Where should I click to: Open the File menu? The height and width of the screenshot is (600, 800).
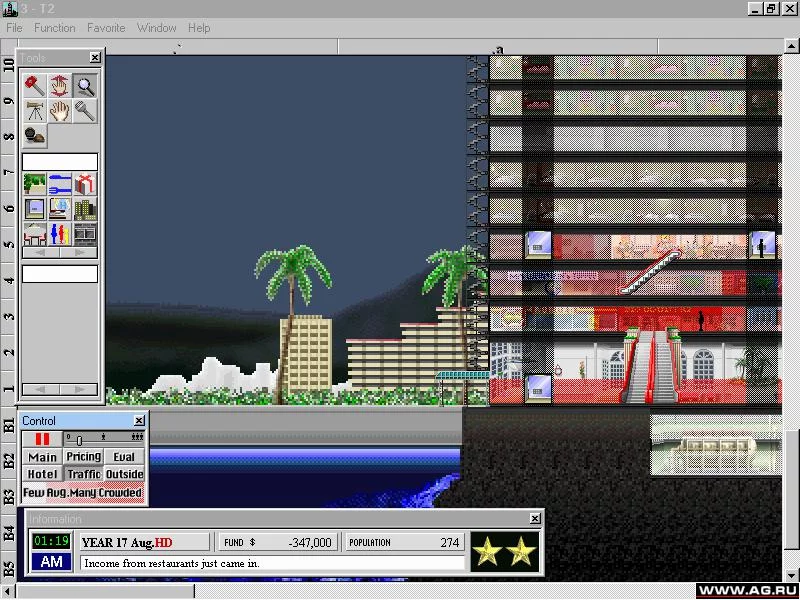[x=14, y=28]
